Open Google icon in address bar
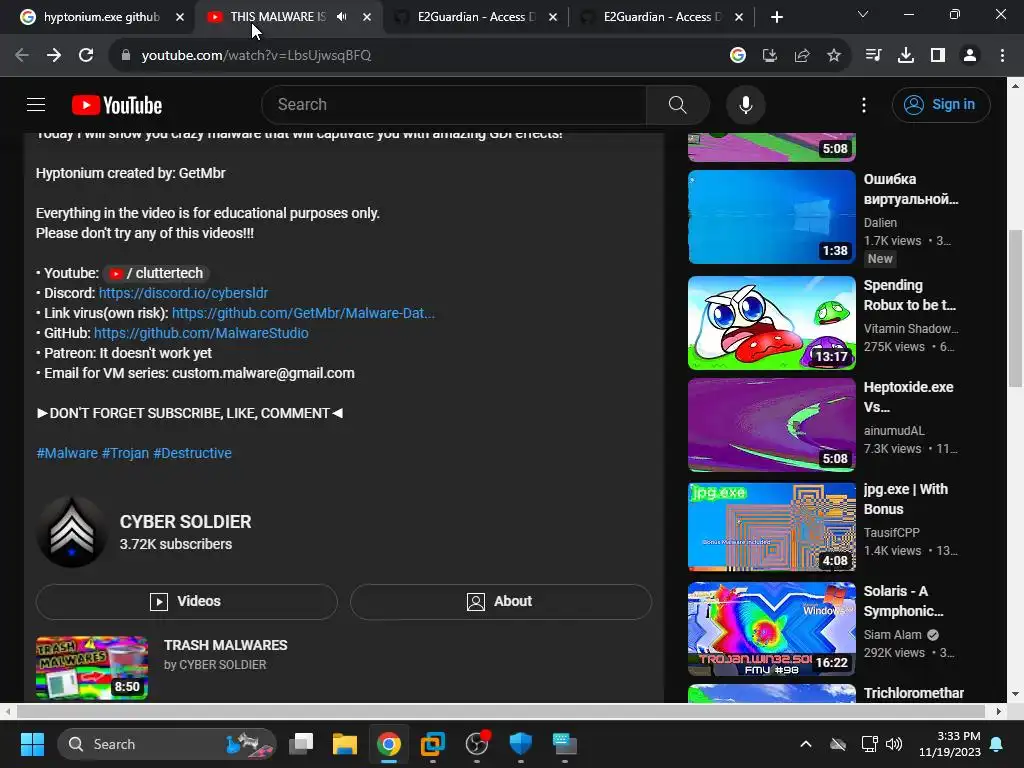Screen dimensions: 1024x768 (738, 56)
